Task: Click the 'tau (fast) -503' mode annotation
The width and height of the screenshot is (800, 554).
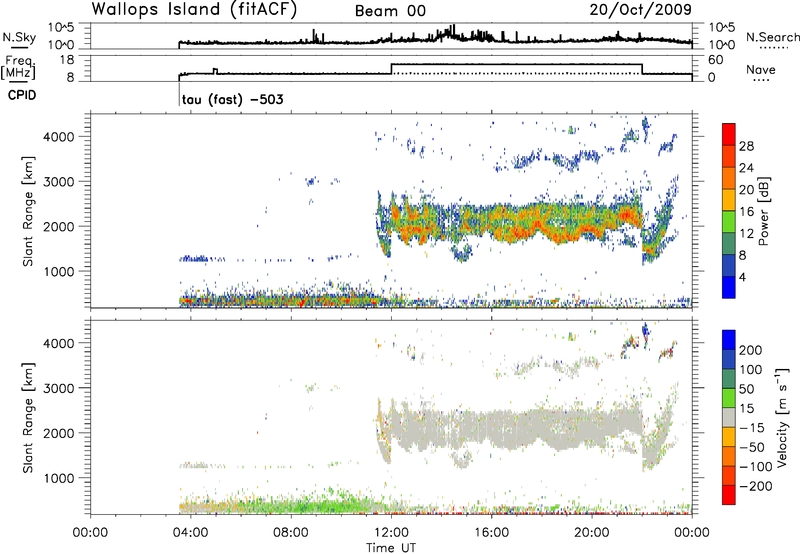Action: point(233,99)
